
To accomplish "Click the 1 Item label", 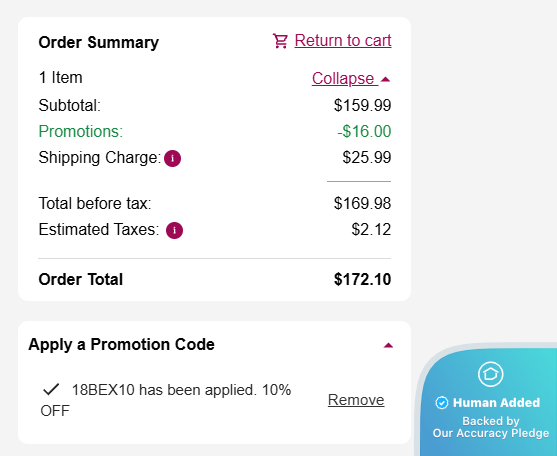I will (60, 77).
